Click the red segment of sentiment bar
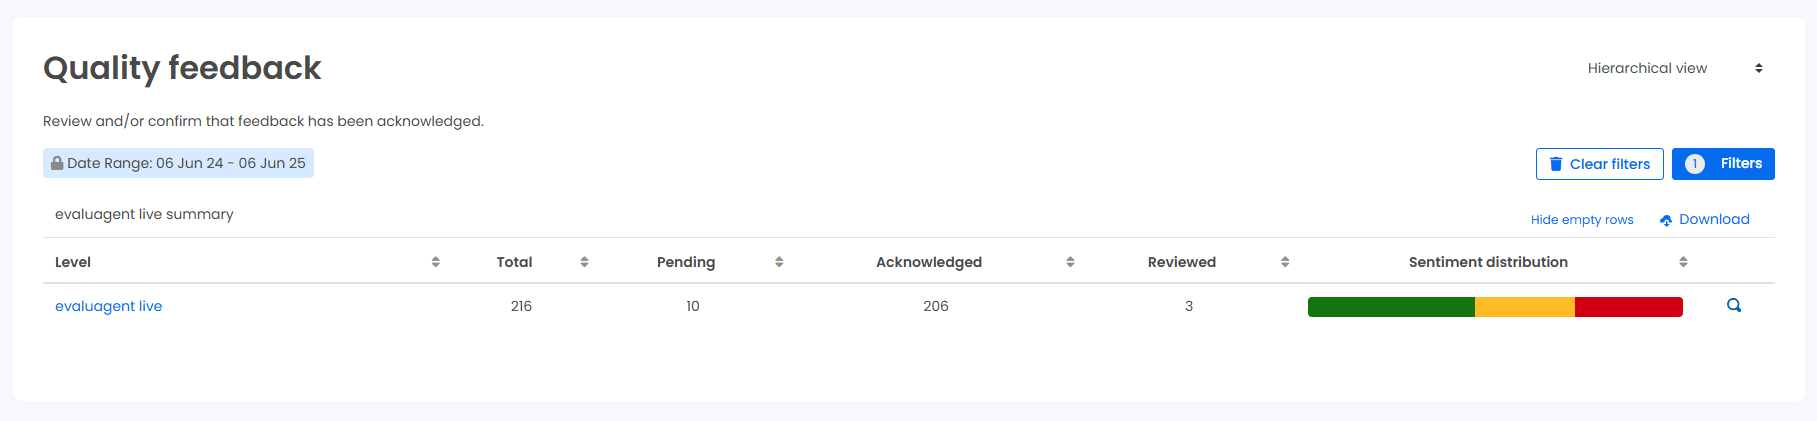 (x=1629, y=307)
